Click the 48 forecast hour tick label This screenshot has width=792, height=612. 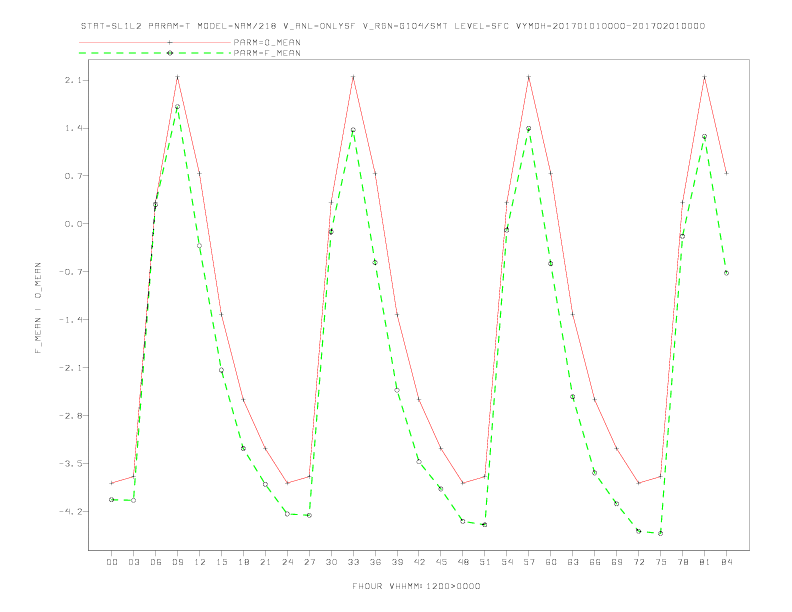(463, 562)
